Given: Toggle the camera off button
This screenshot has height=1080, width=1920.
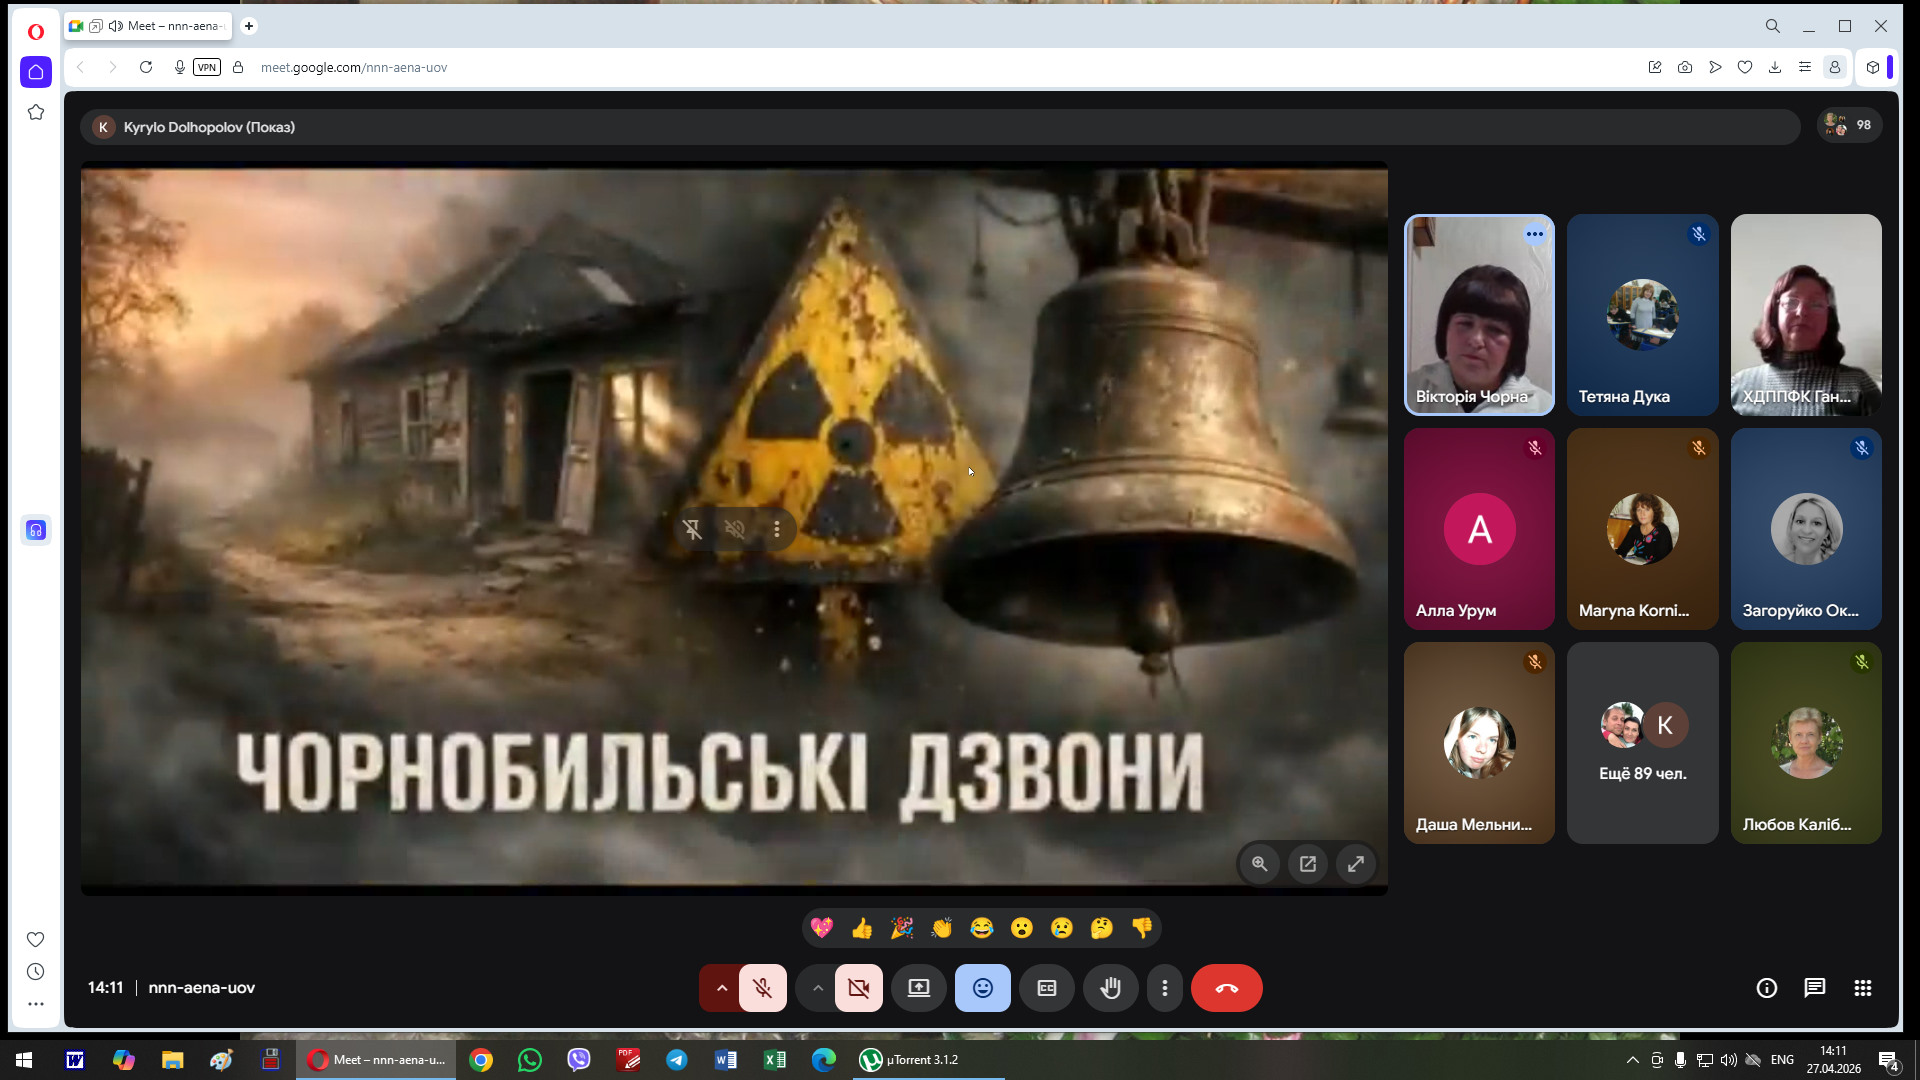Looking at the screenshot, I should tap(859, 988).
